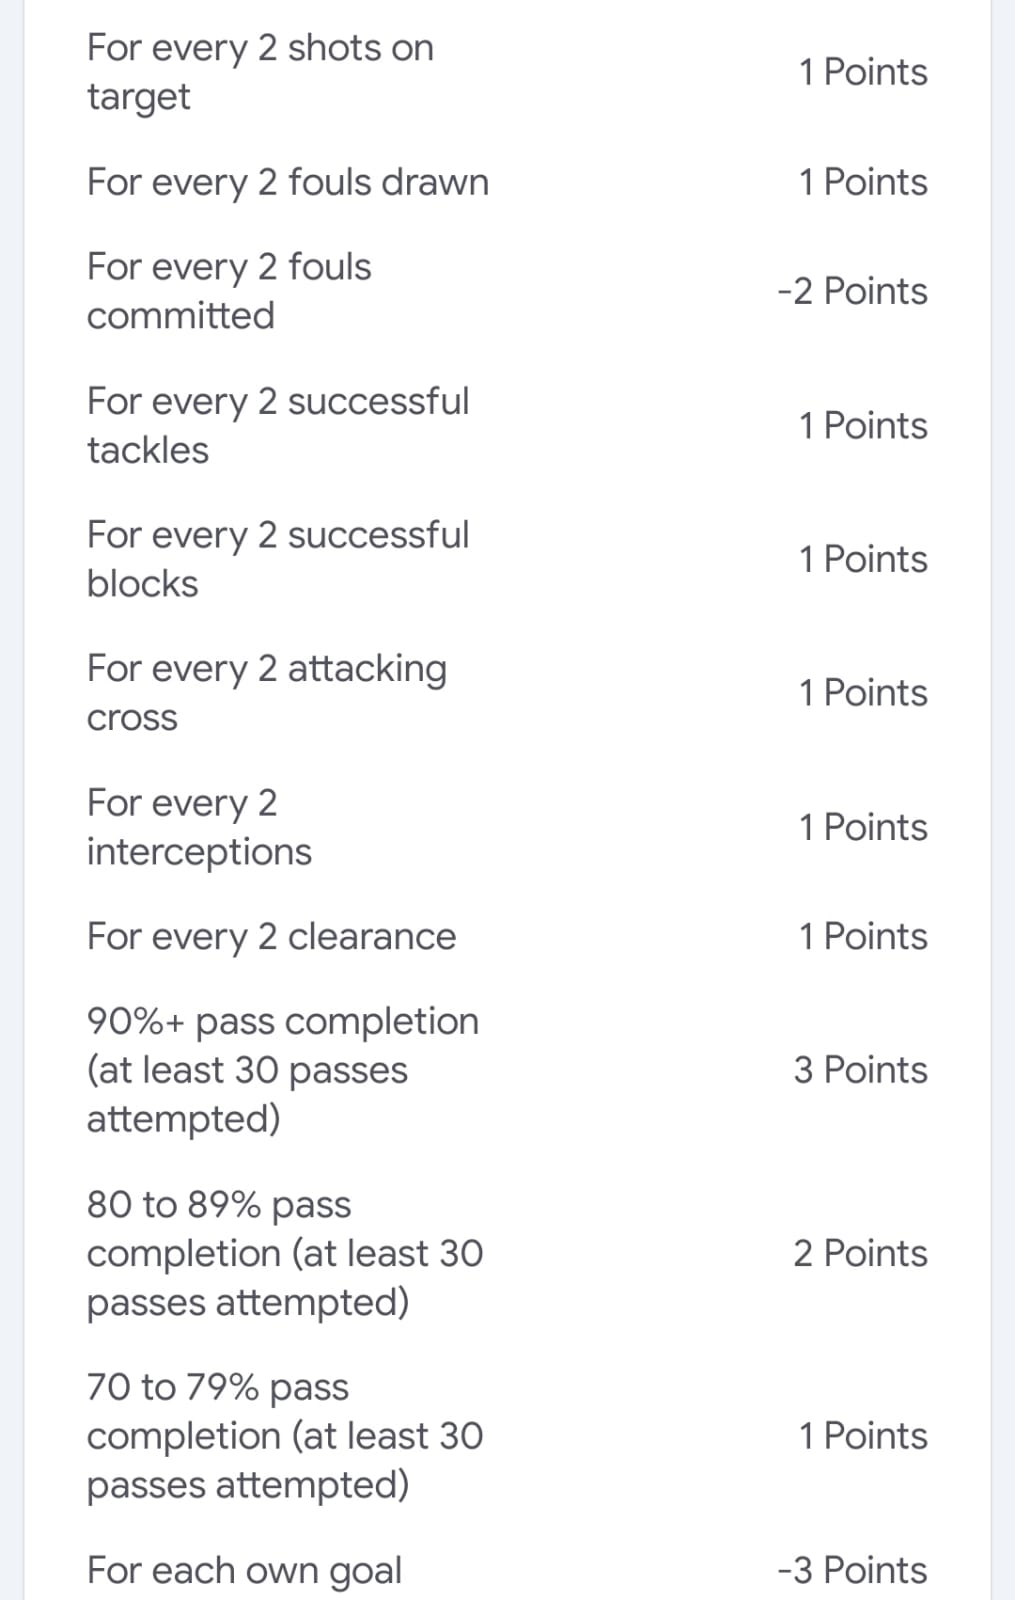Select the points value for 2 clearance
The image size is (1015, 1600).
click(x=862, y=936)
